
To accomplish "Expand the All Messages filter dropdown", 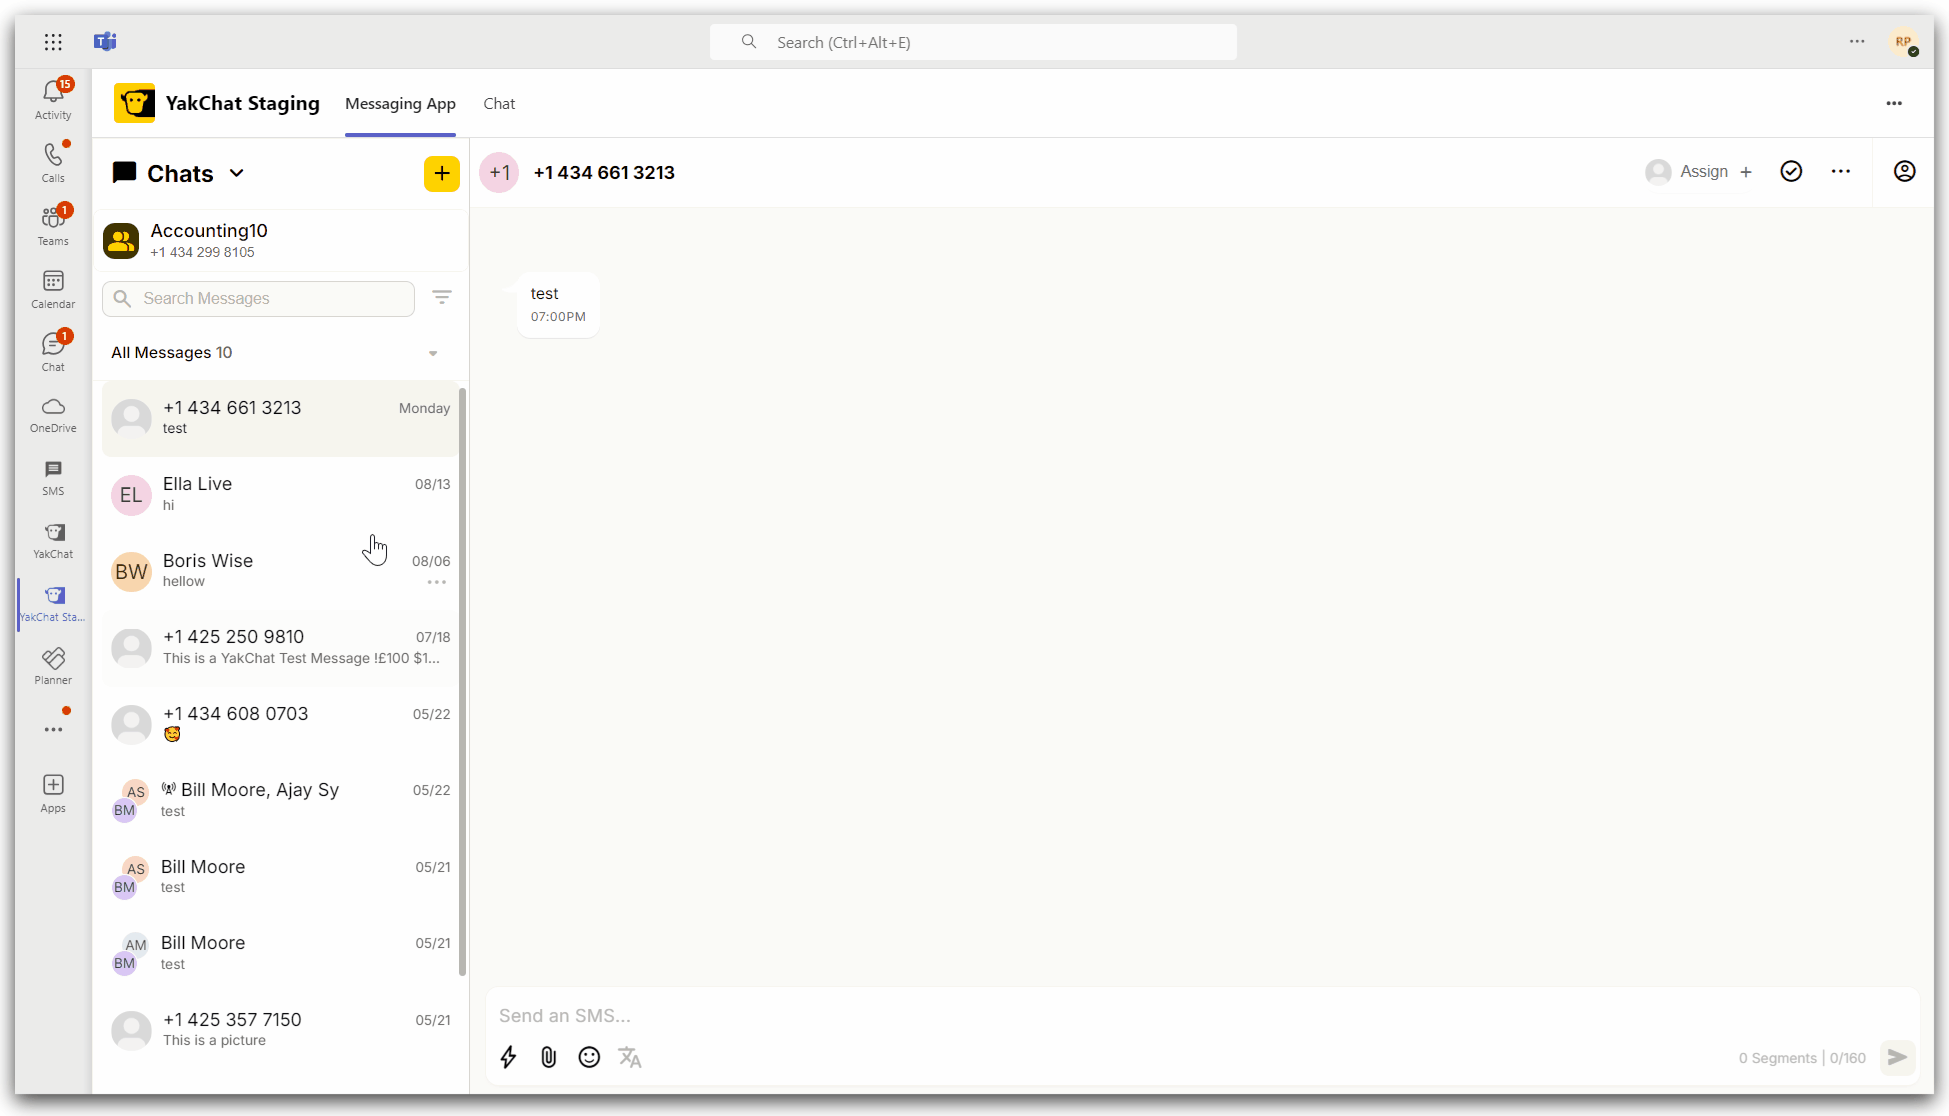I will point(433,353).
